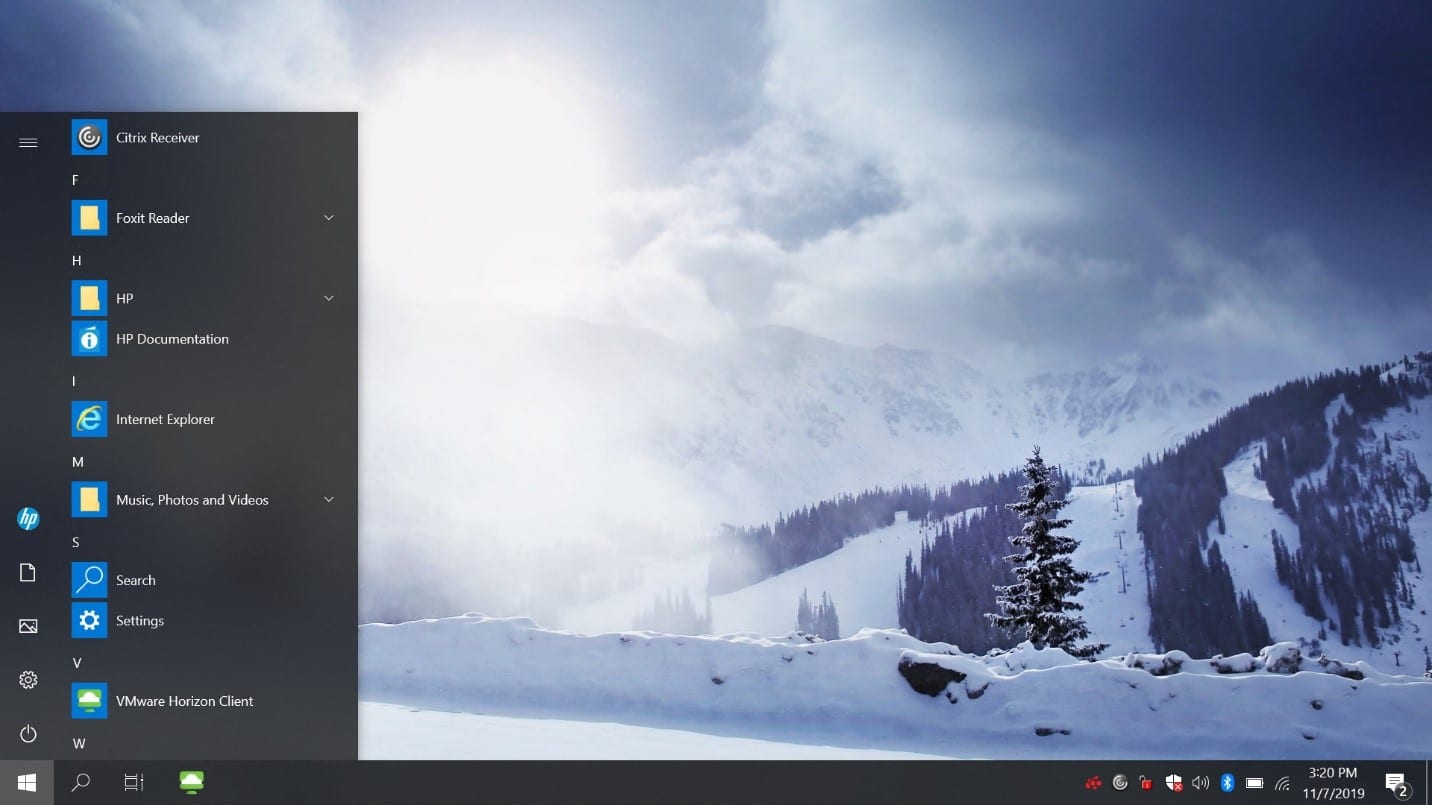The height and width of the screenshot is (805, 1432).
Task: Click the letter M section header
Action: pyautogui.click(x=77, y=462)
